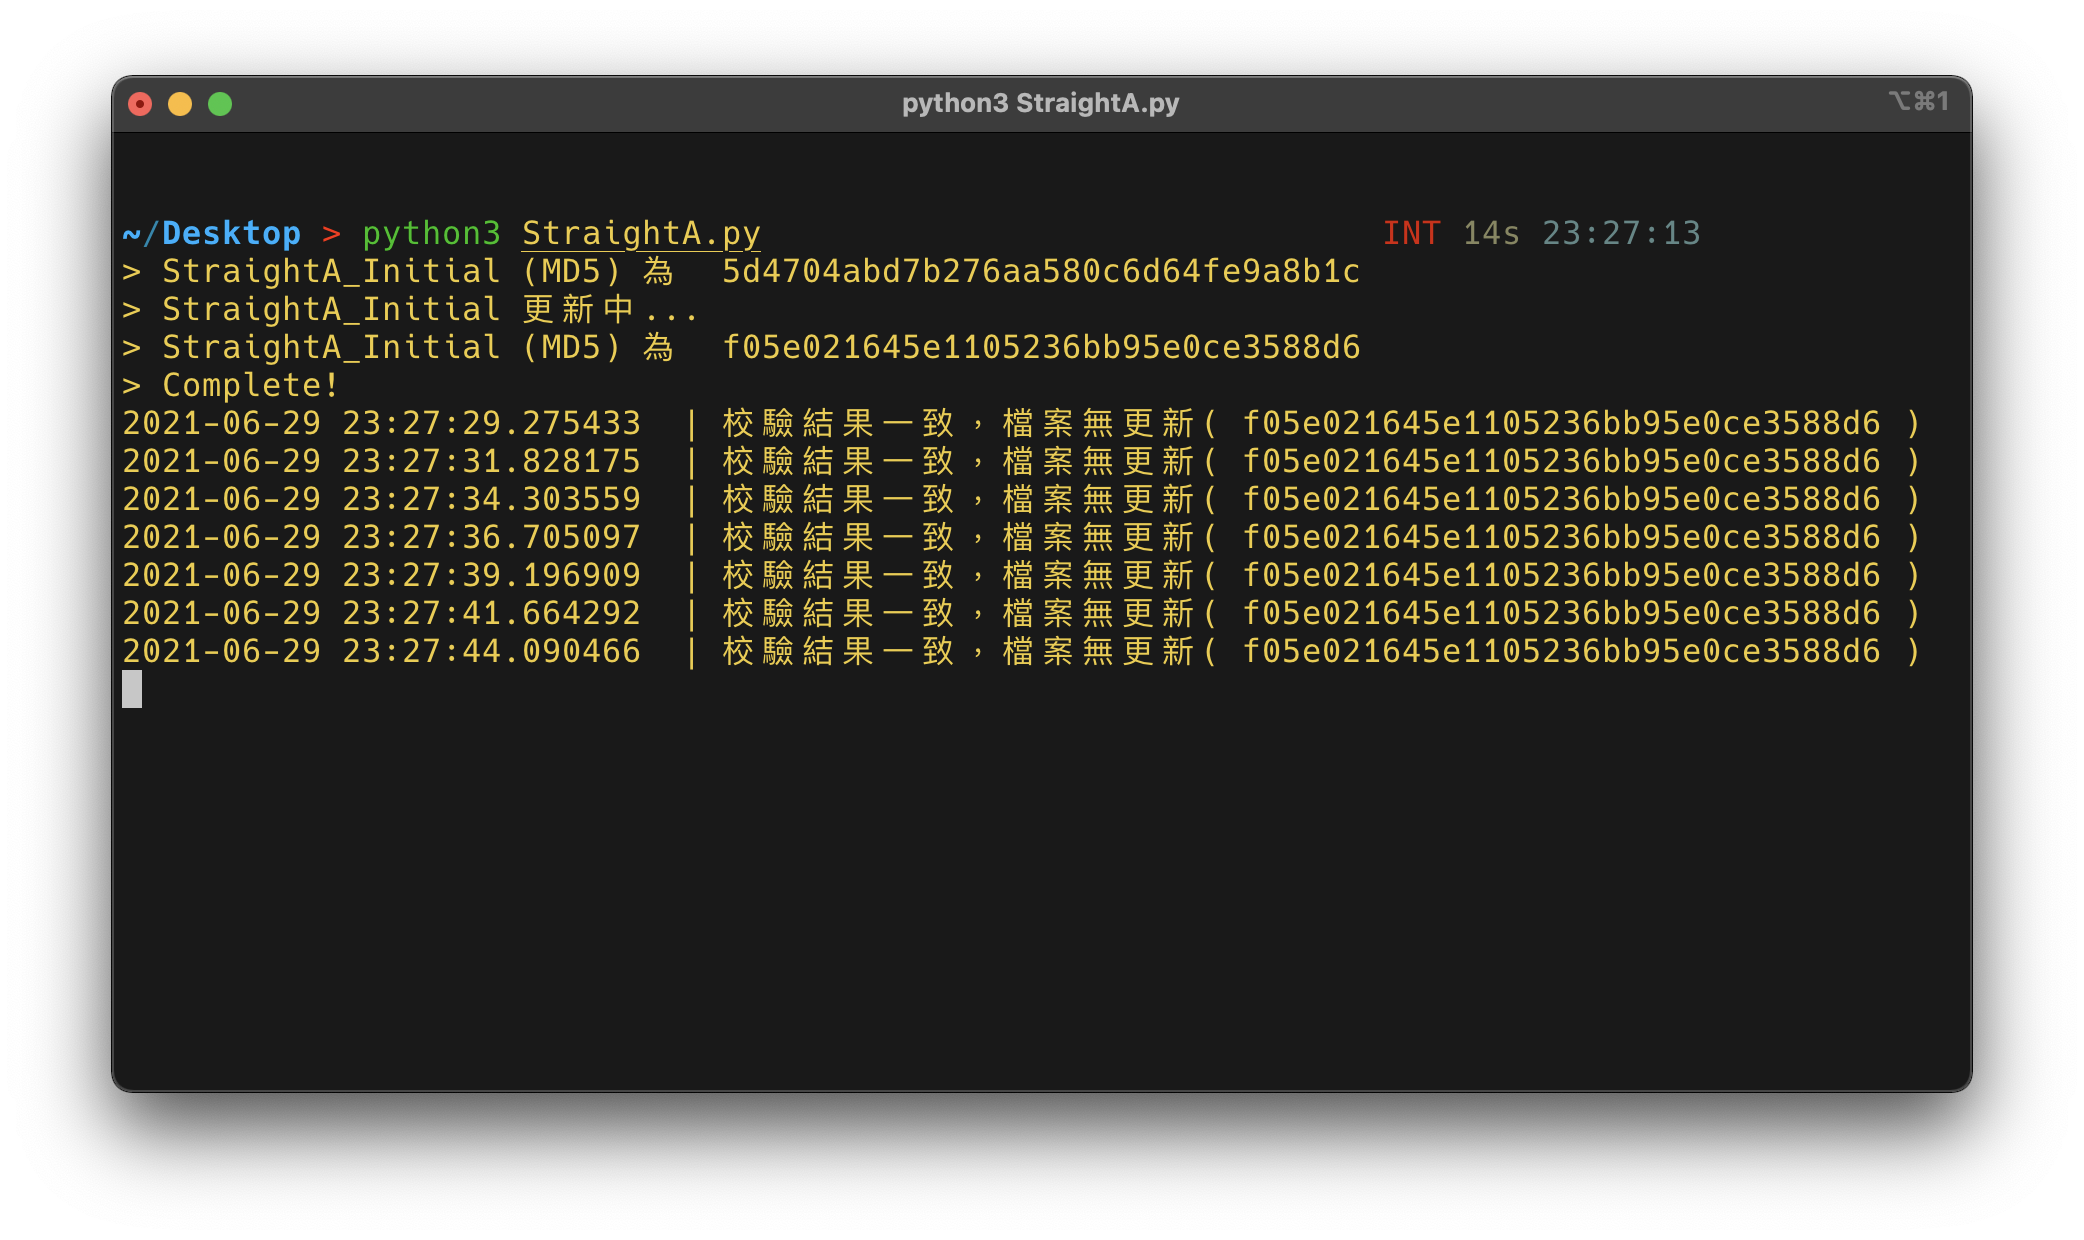Image resolution: width=2084 pixels, height=1240 pixels.
Task: Click the green fullscreen window button
Action: click(x=220, y=104)
